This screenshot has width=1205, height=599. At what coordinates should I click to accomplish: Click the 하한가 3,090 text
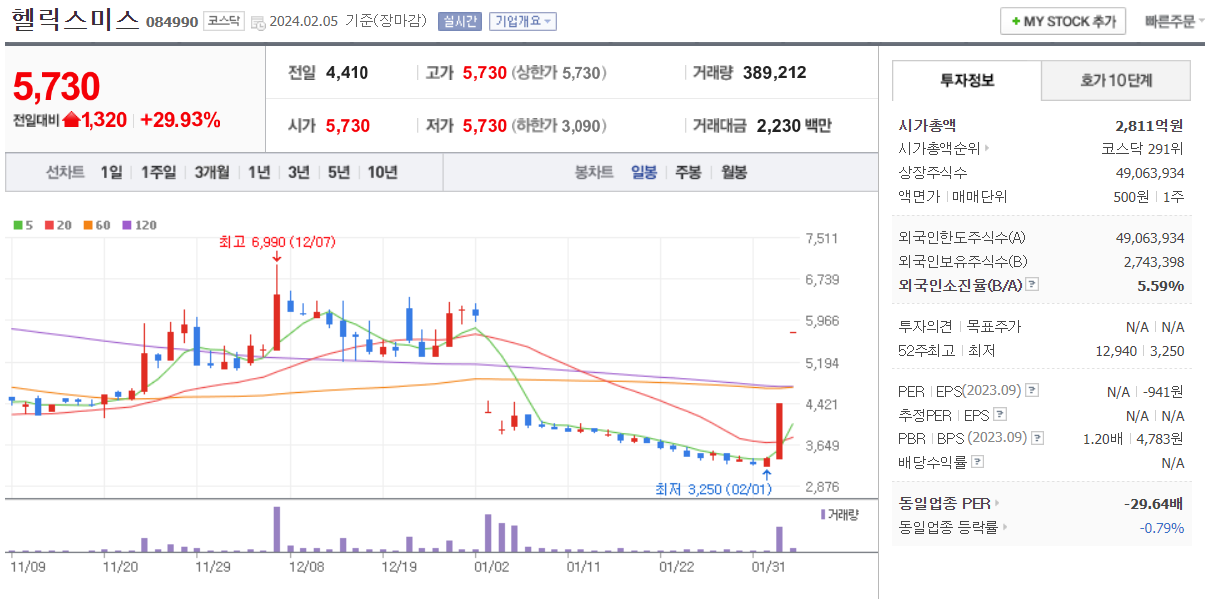point(559,125)
